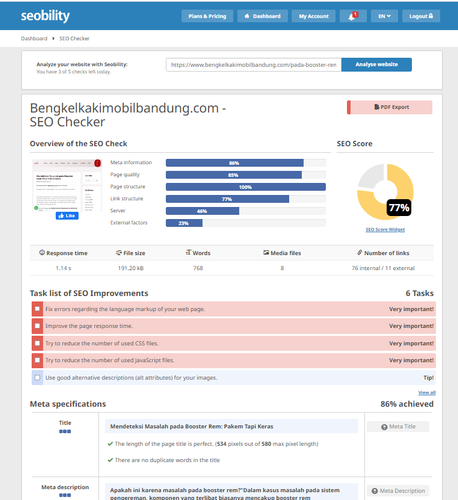Viewport: 458px width, 500px height.
Task: Click the title importance dots indicator
Action: (65, 431)
